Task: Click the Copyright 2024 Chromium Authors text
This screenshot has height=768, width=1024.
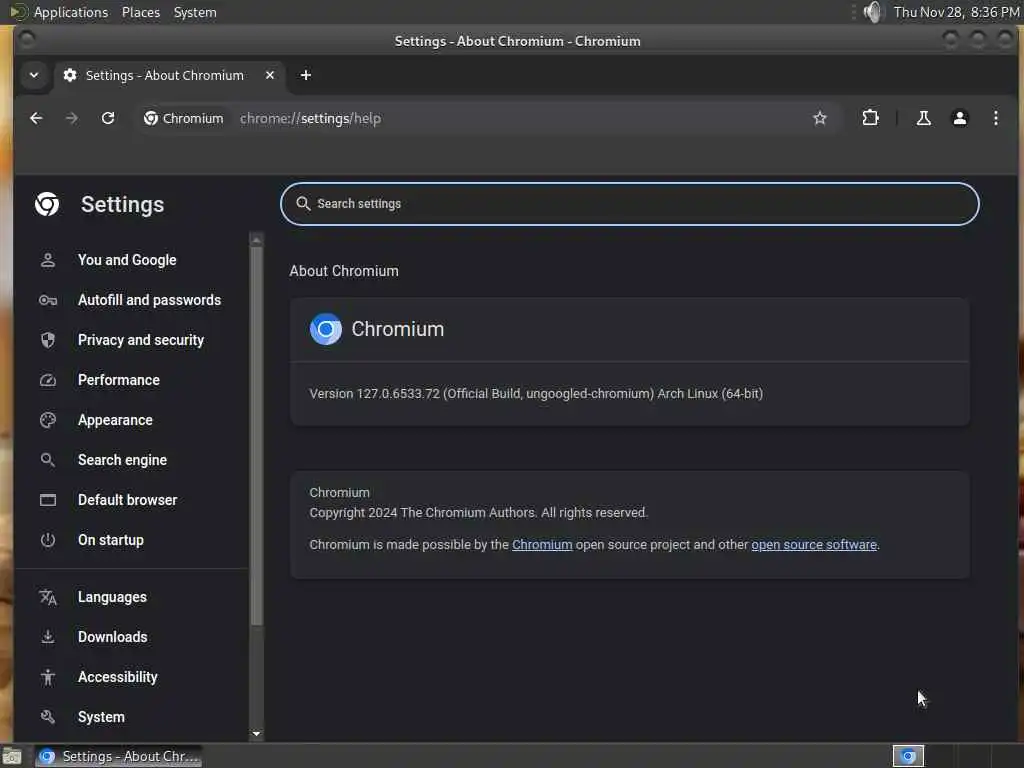Action: coord(478,513)
